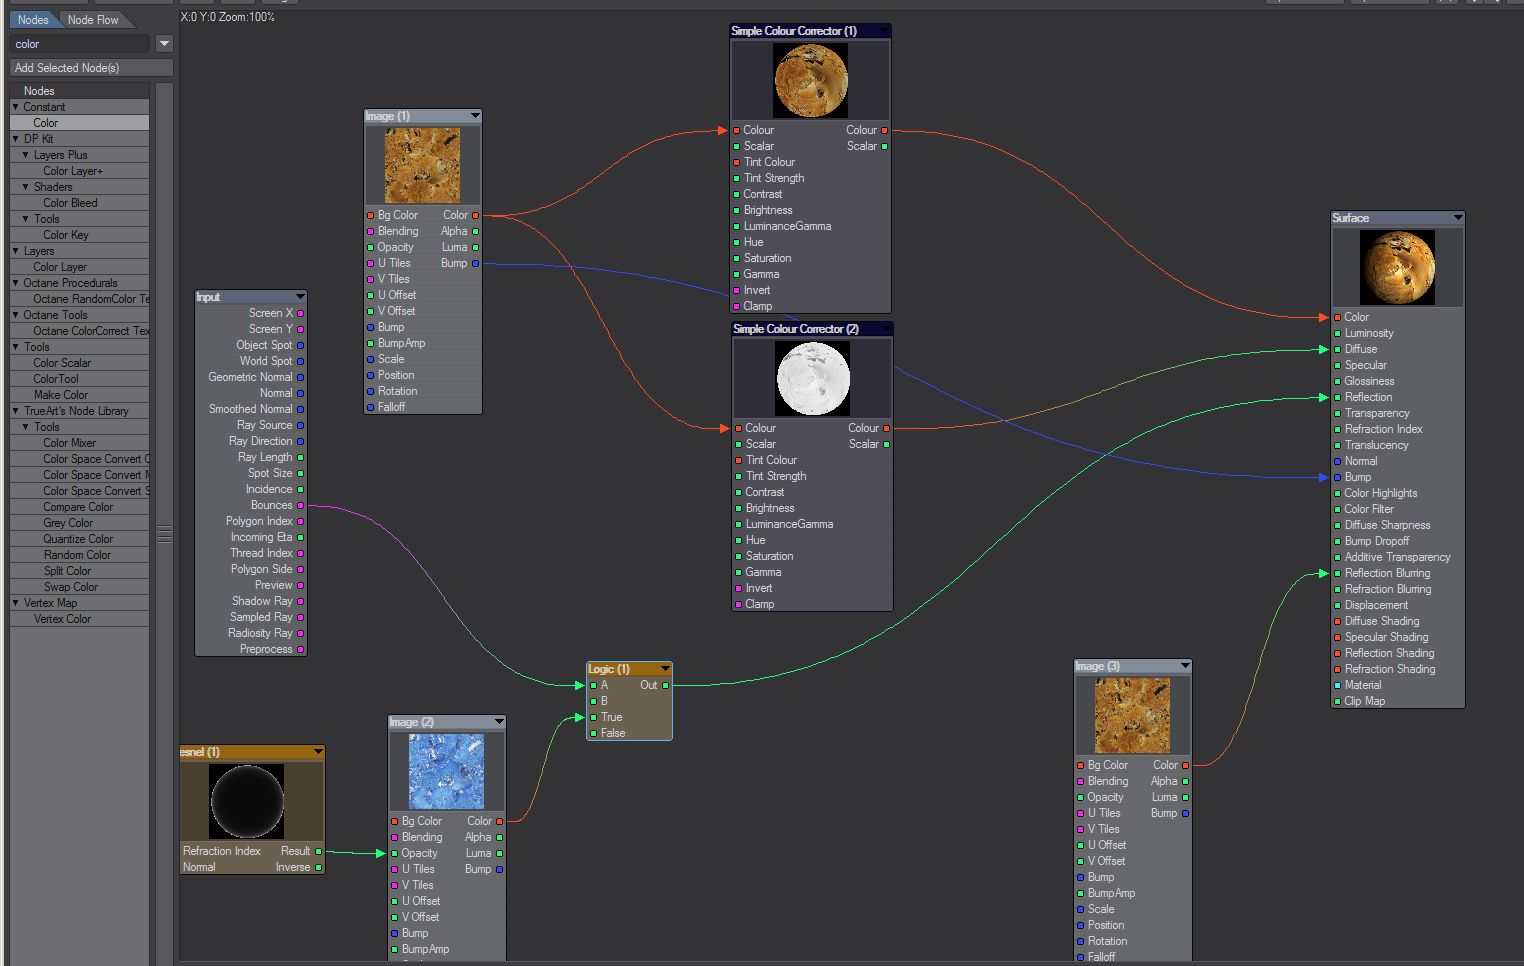Click the search field containing "color"

coord(80,44)
